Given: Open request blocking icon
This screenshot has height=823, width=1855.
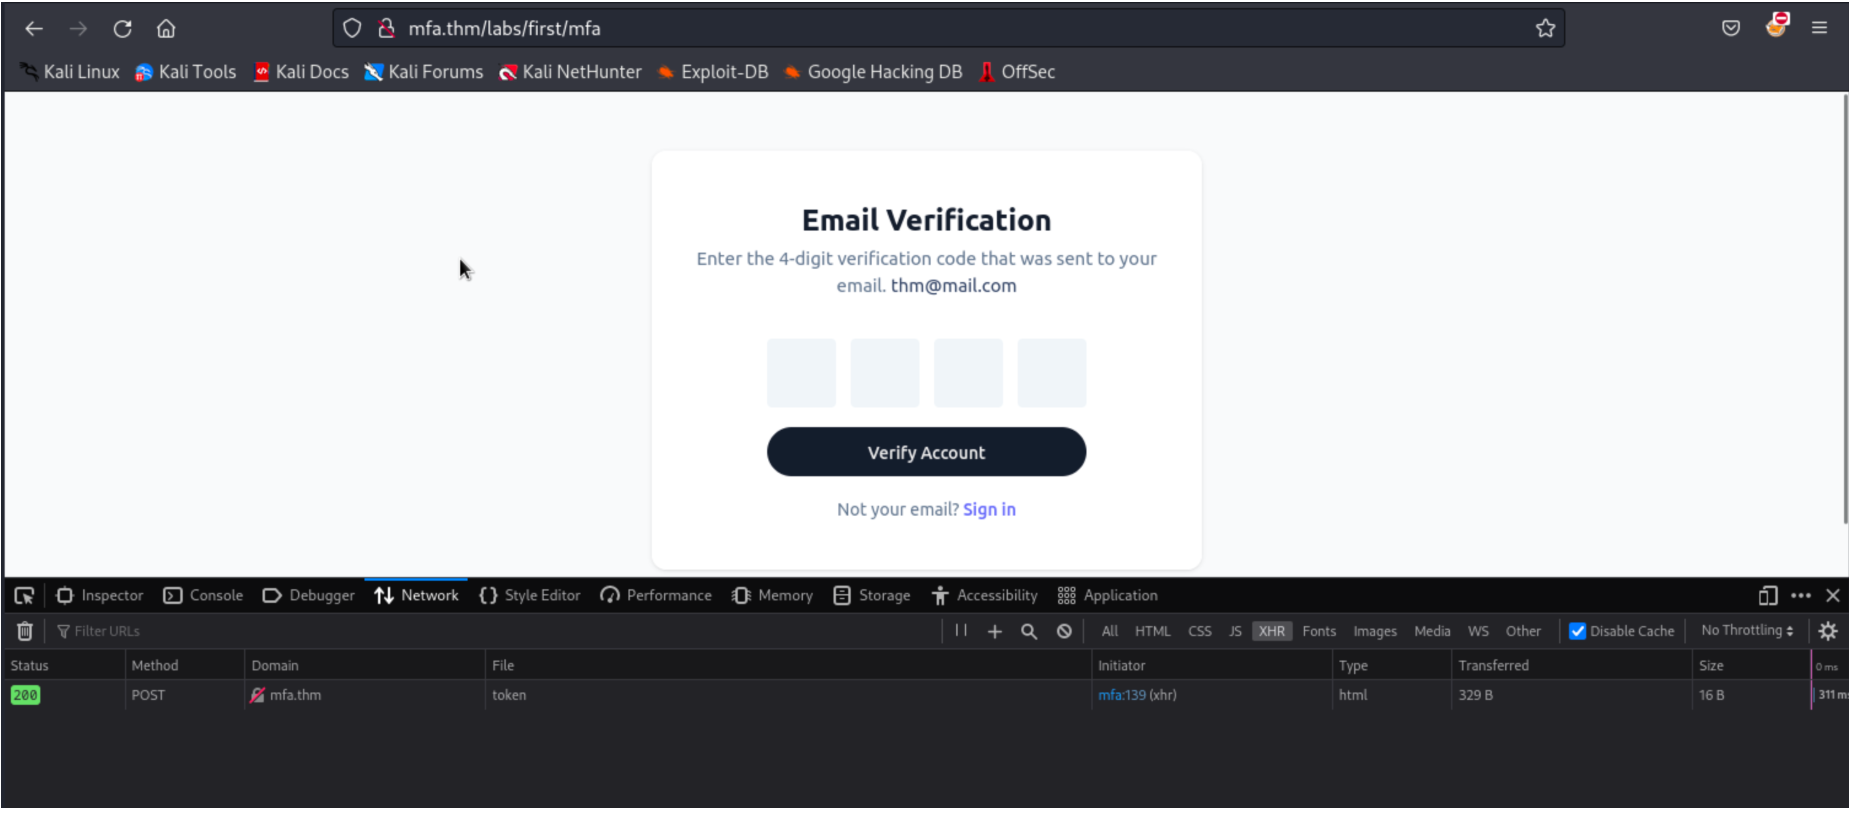Looking at the screenshot, I should coord(1065,632).
